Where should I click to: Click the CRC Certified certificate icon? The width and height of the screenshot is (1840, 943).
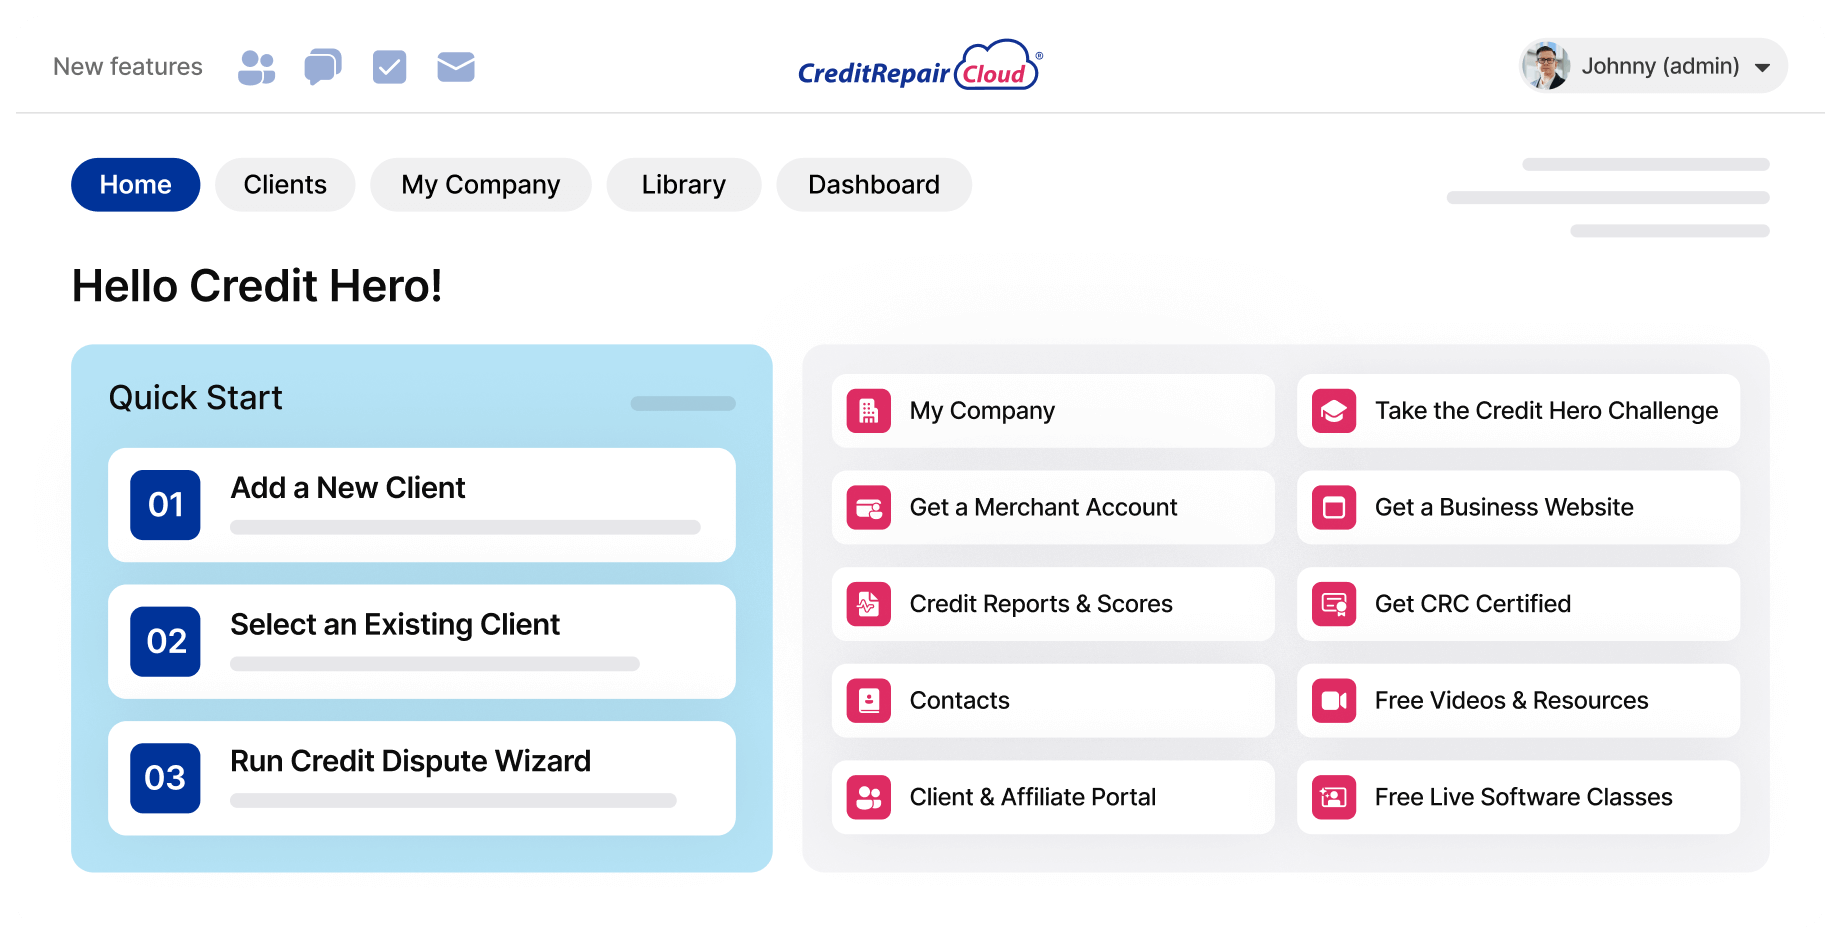[1334, 604]
